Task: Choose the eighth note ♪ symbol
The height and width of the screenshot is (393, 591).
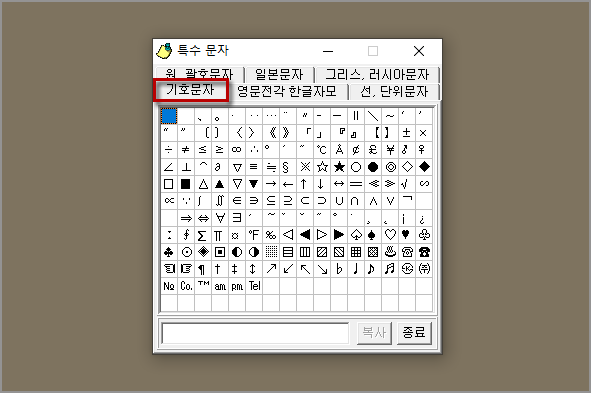Action: click(373, 269)
